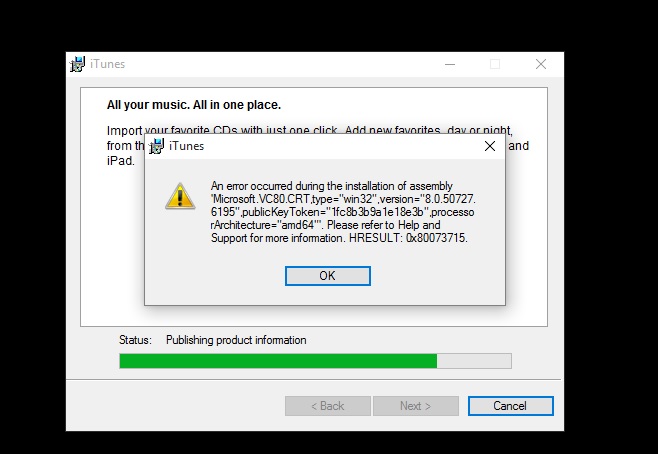The image size is (658, 454).
Task: Click the "All your music. All in one place." heading
Action: pyautogui.click(x=194, y=105)
